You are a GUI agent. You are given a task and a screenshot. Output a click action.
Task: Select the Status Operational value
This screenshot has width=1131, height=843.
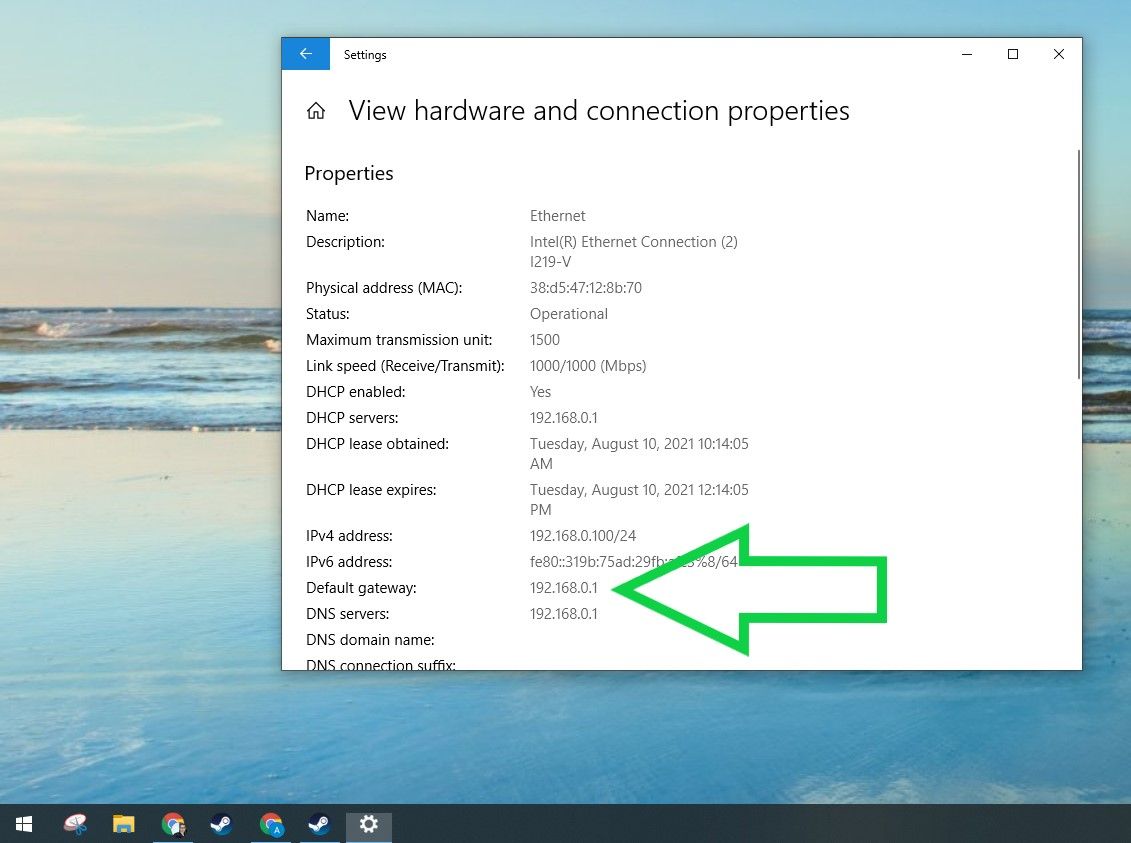(x=568, y=313)
